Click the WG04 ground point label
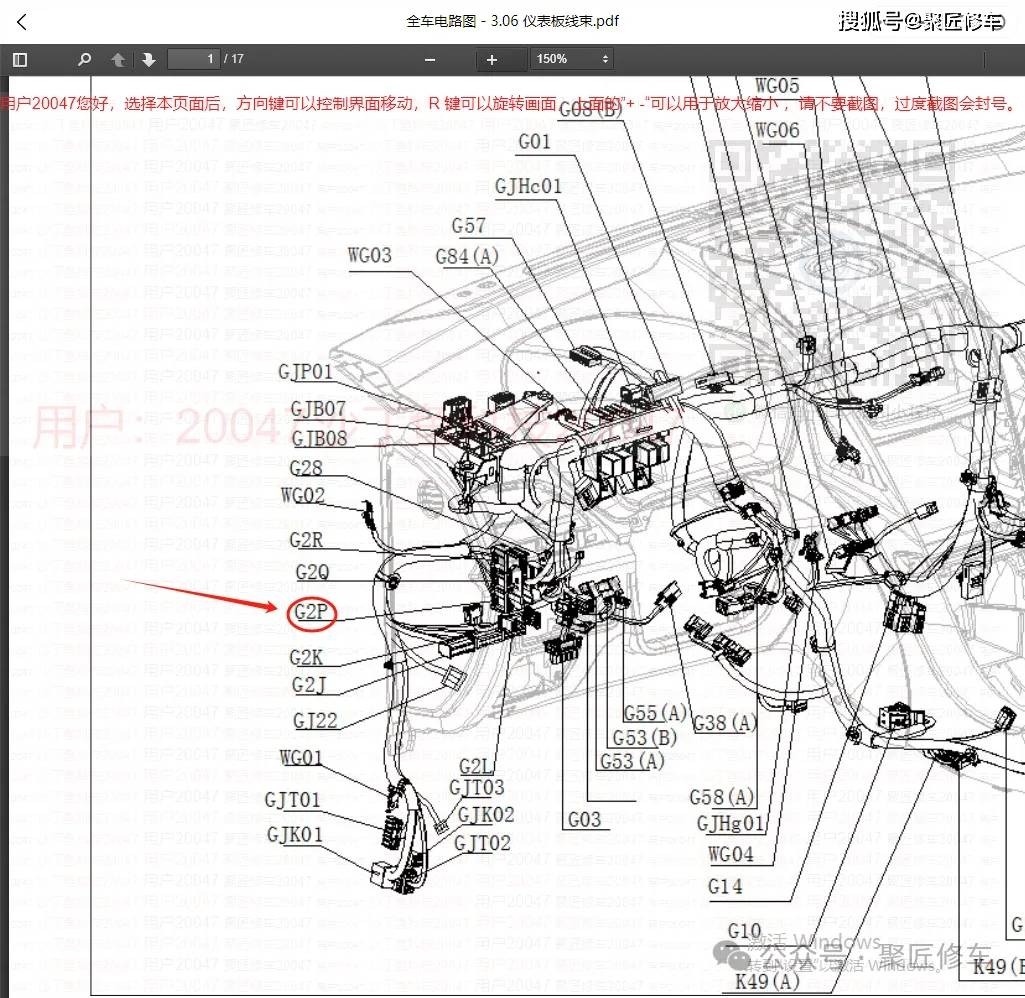Viewport: 1025px width, 998px height. pyautogui.click(x=730, y=855)
